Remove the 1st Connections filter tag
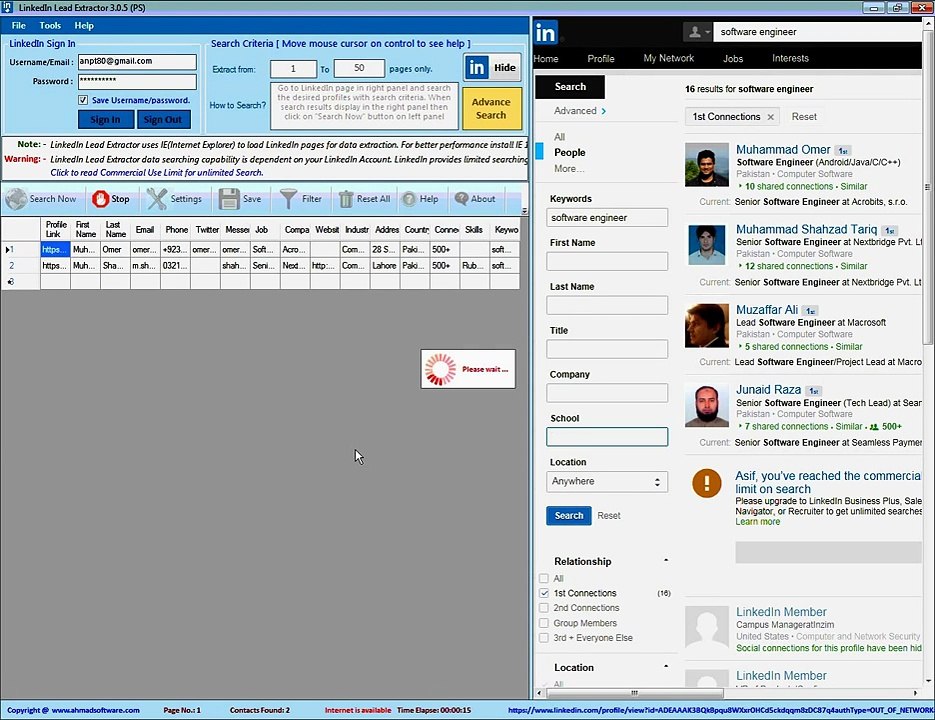 click(x=770, y=117)
